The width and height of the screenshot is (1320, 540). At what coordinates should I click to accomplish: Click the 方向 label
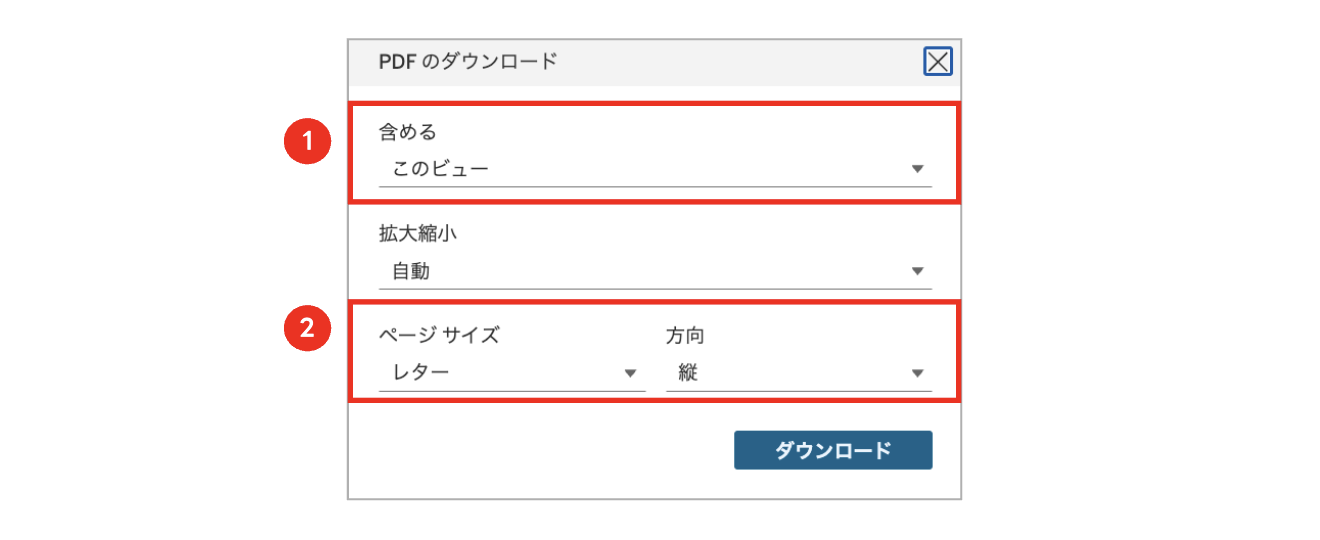pos(685,335)
